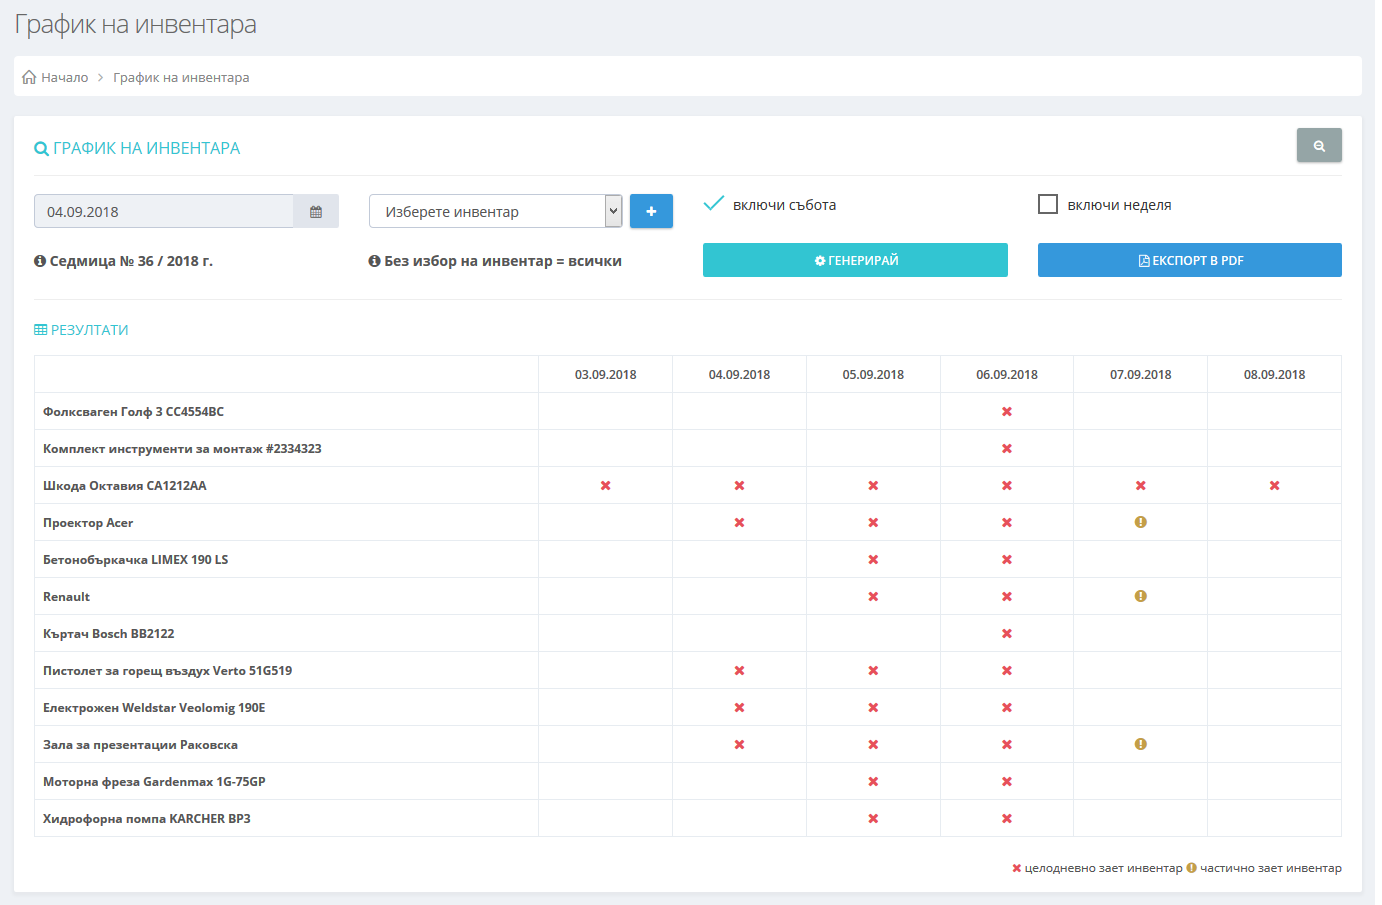Open the calendar date picker icon
Screen dimensions: 1382x905
click(316, 212)
